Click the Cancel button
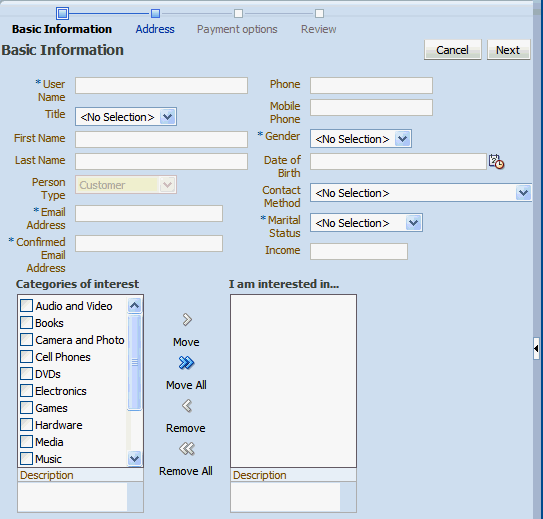Viewport: 543px width, 519px height. [453, 50]
